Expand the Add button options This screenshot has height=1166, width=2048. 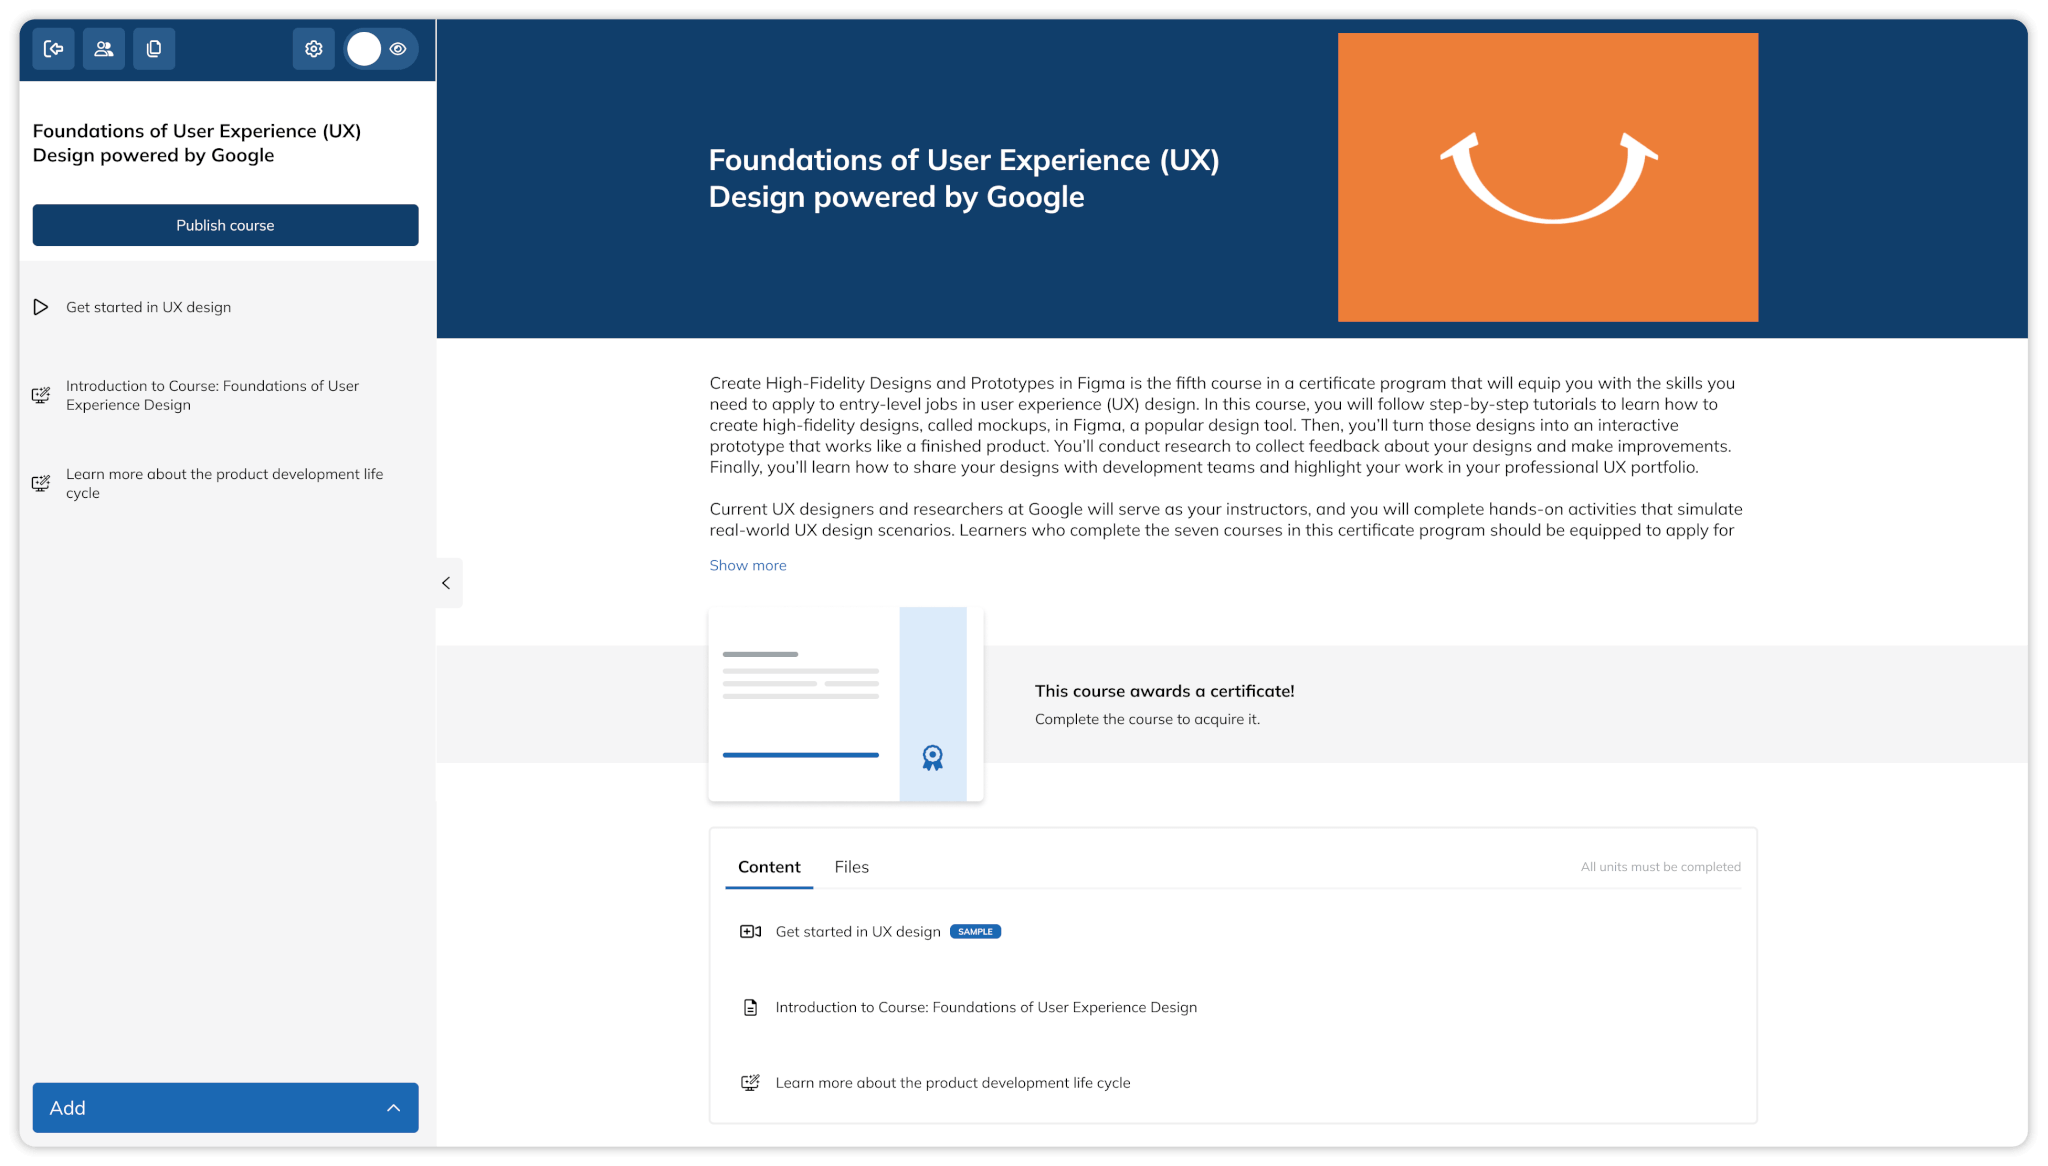pyautogui.click(x=225, y=1108)
